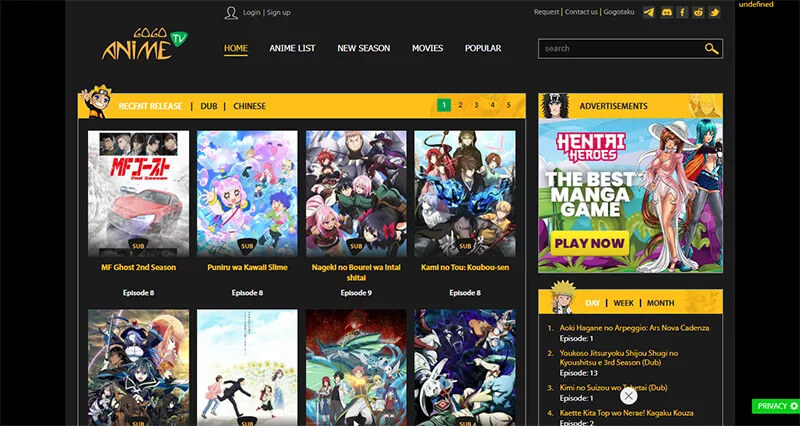Viewport: 800px width, 426px height.
Task: Select the Day ranking tab
Action: pyautogui.click(x=592, y=303)
